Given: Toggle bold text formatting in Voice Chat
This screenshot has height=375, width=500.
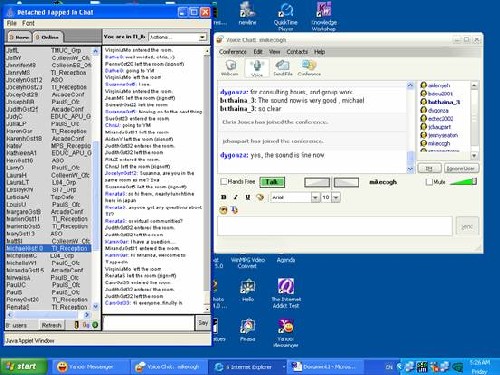Looking at the screenshot, I should (x=224, y=197).
